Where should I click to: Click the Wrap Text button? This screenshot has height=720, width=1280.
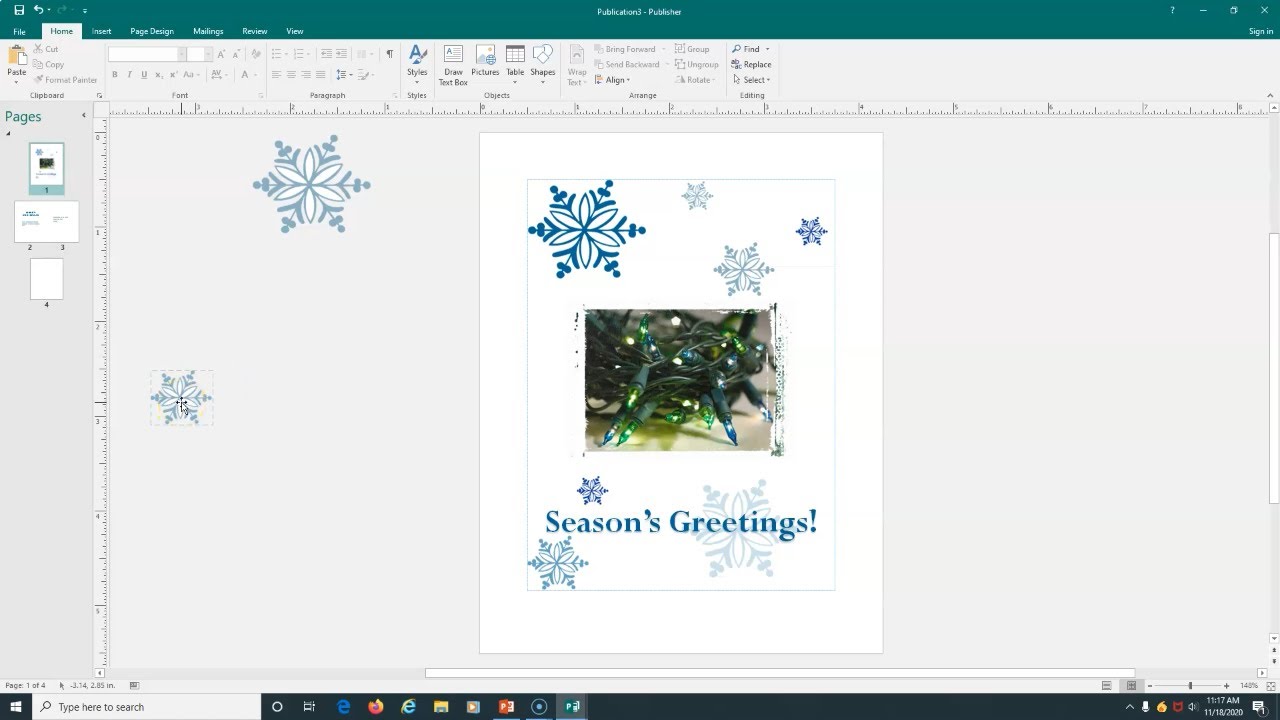pyautogui.click(x=577, y=64)
